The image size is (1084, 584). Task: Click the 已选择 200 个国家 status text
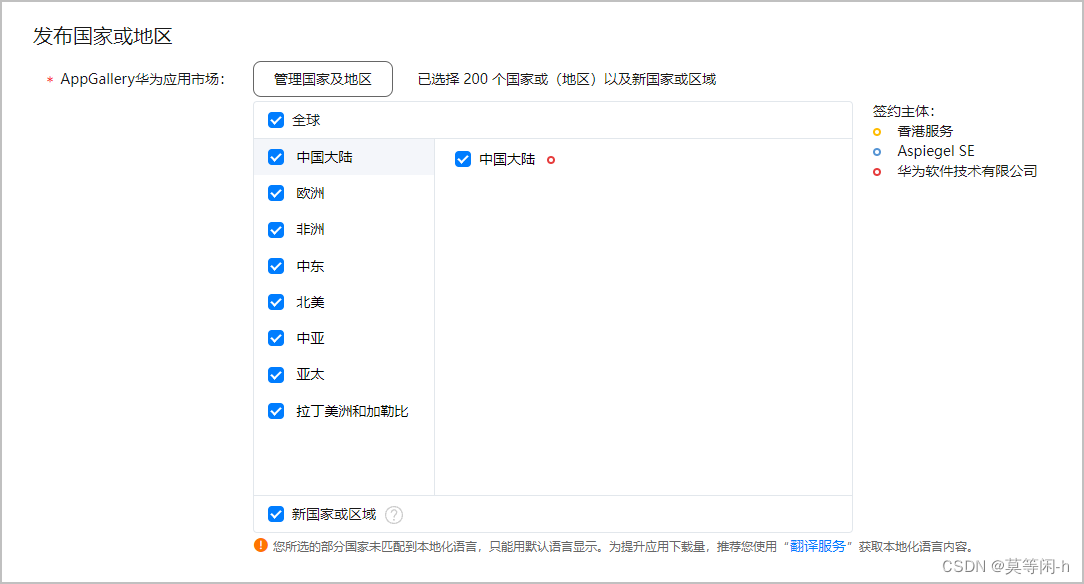pos(567,79)
